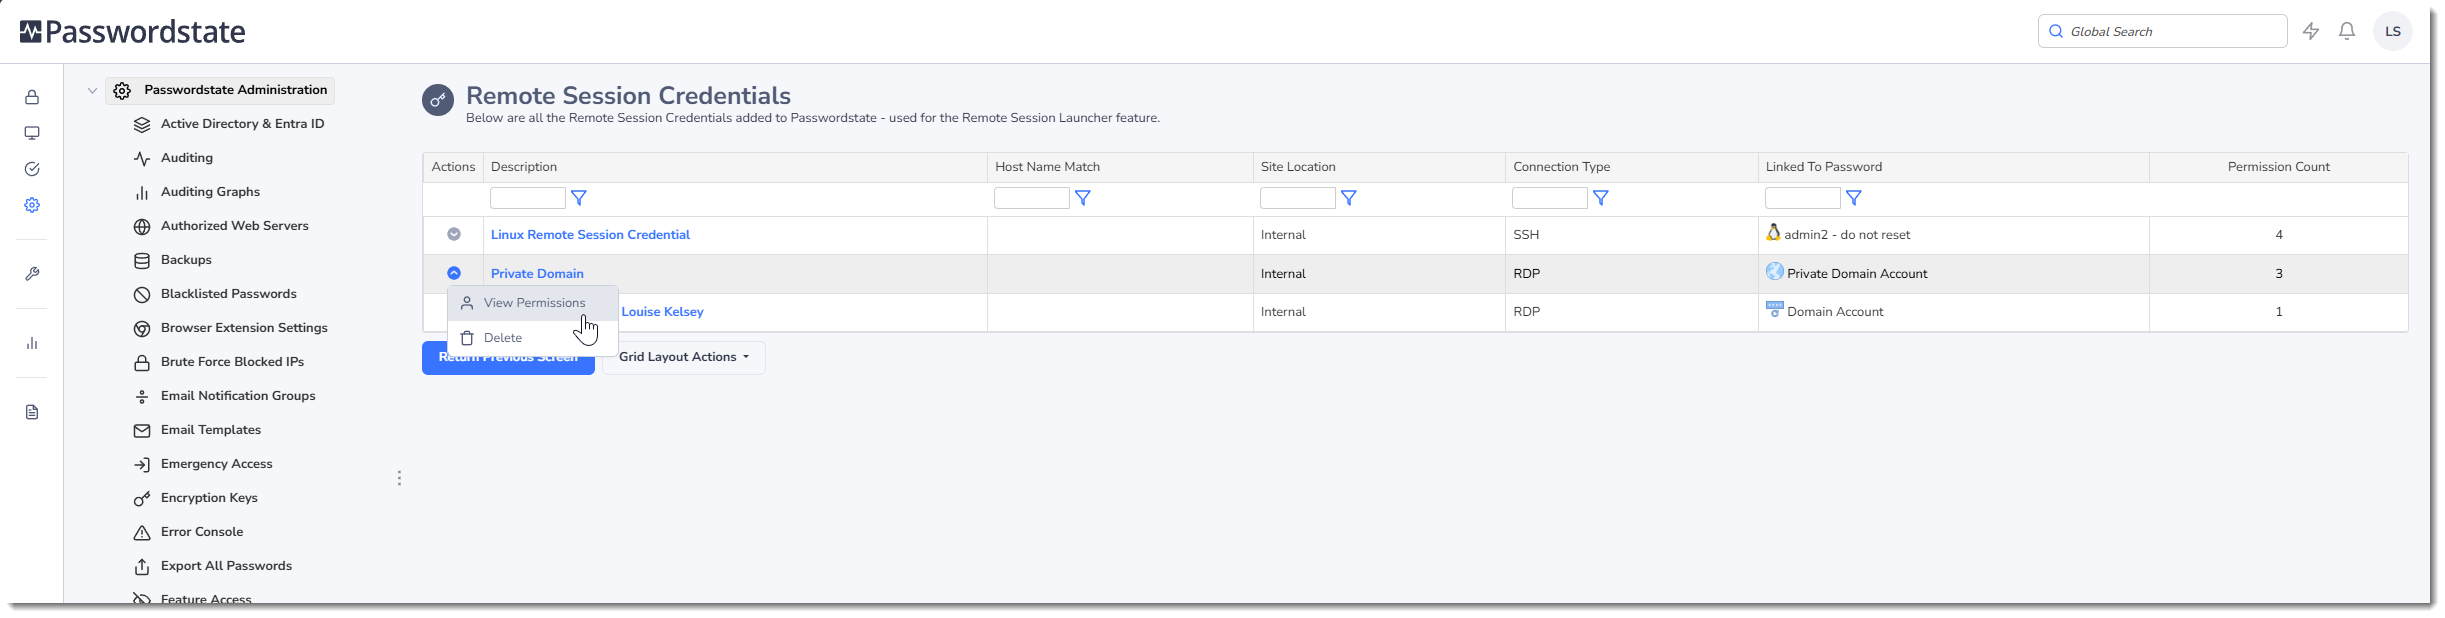This screenshot has height=618, width=2445.
Task: Open Linux Remote Session Credential link
Action: click(590, 235)
